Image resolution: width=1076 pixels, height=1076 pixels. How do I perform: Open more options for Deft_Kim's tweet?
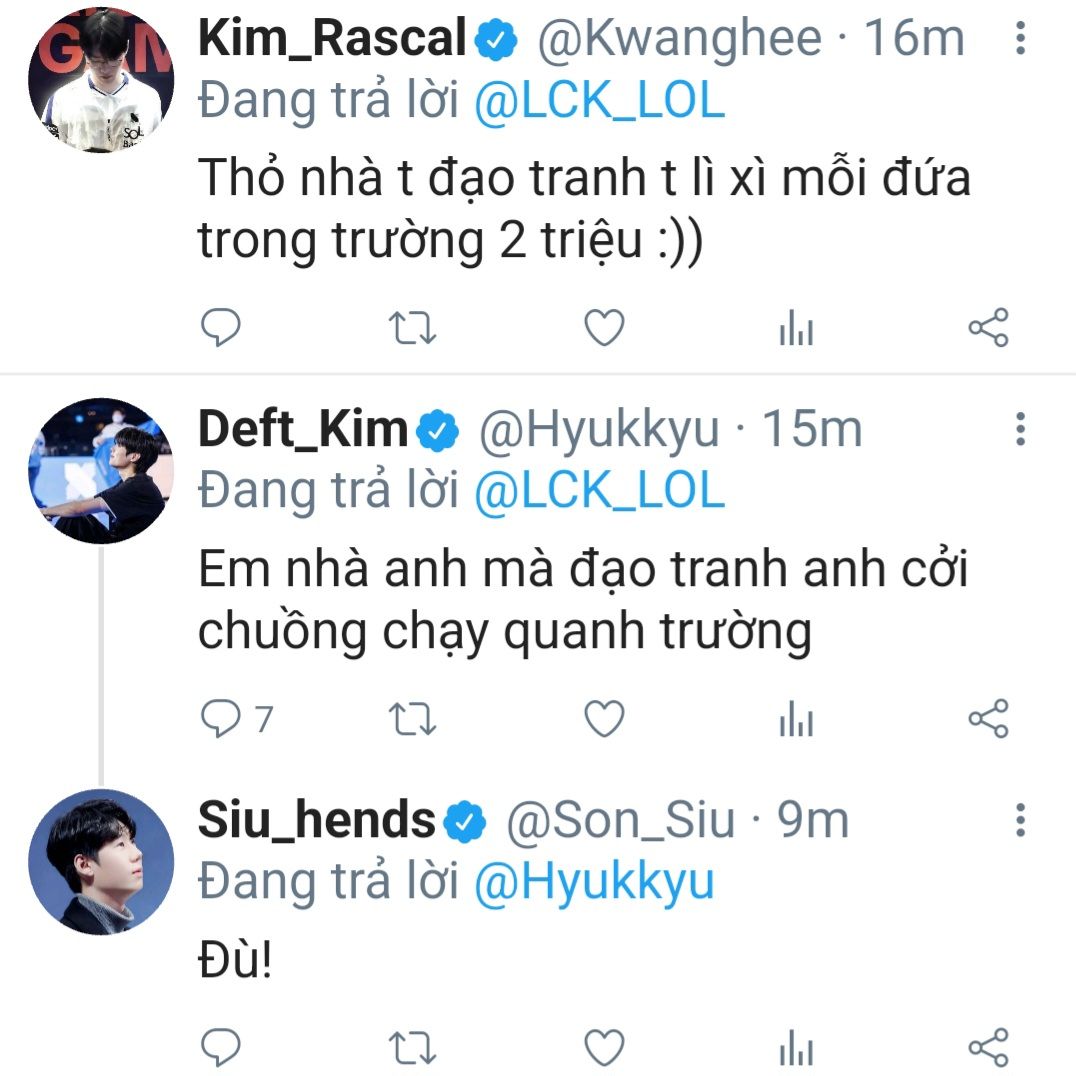[1020, 428]
